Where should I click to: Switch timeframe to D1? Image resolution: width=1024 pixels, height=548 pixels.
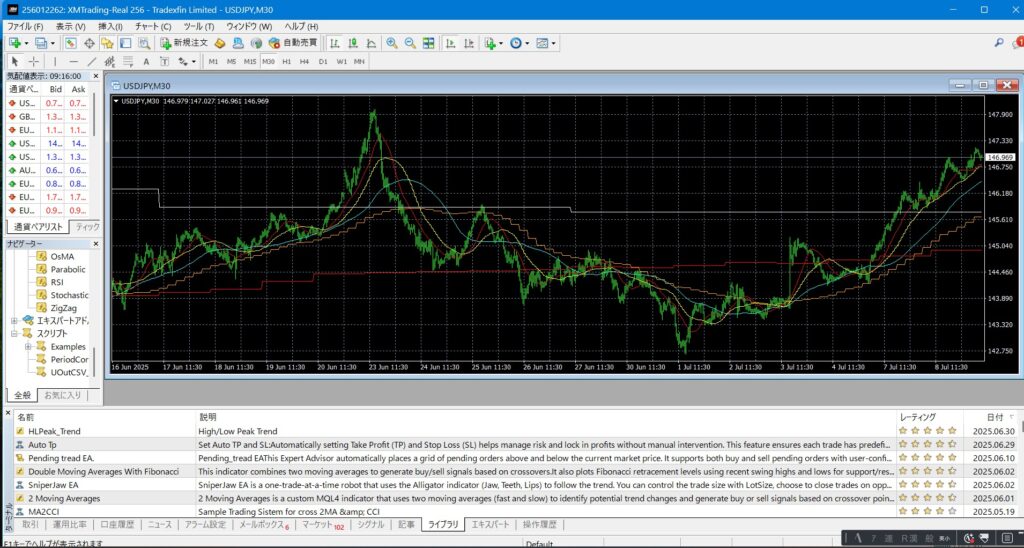323,61
